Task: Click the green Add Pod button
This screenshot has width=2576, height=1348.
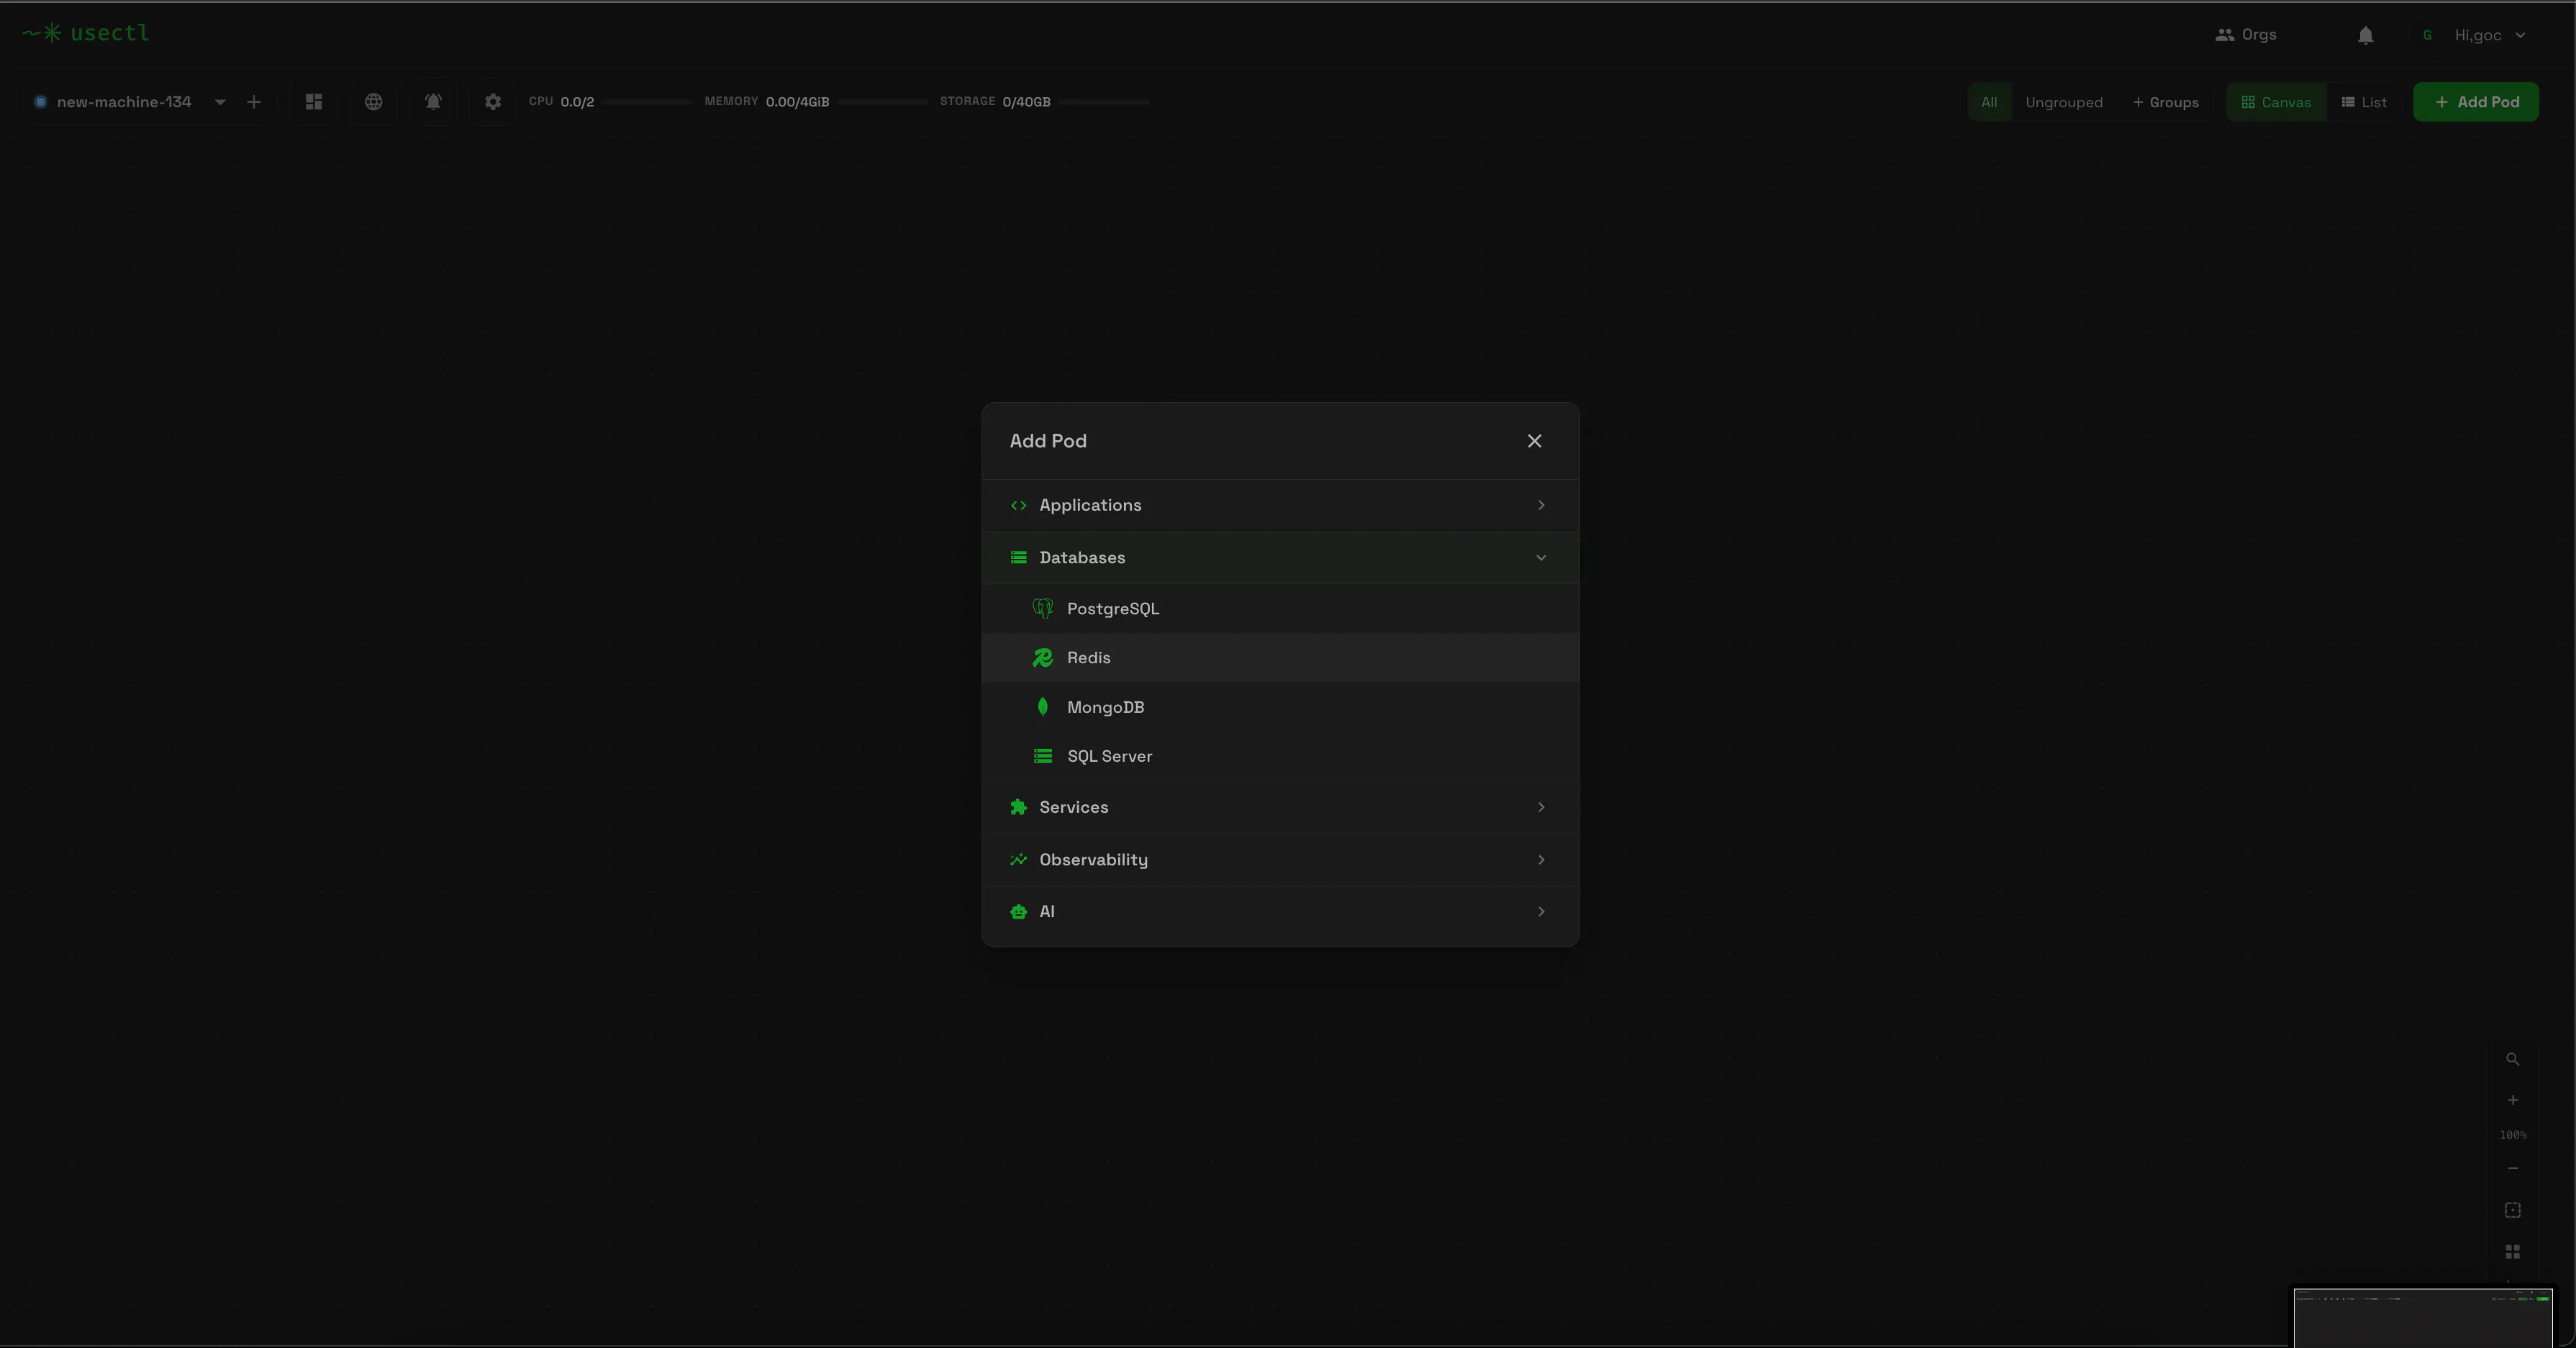Action: [2476, 102]
